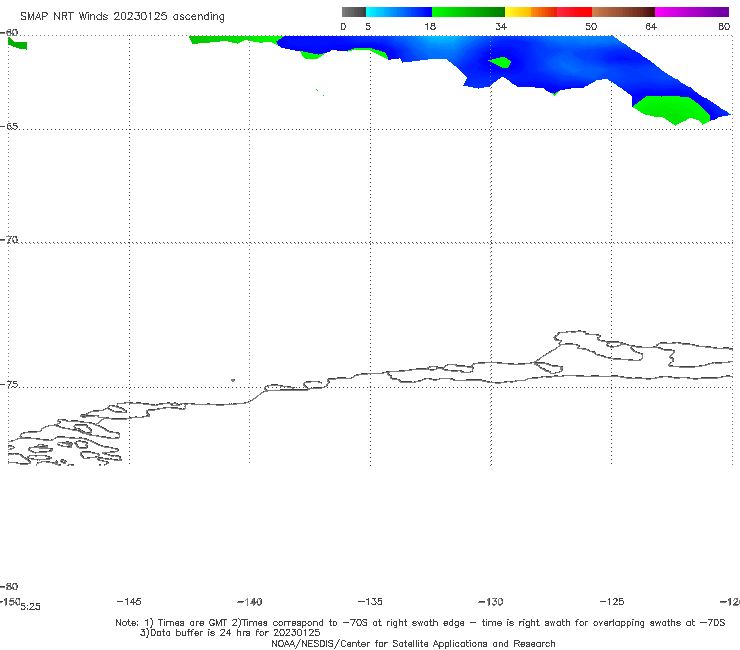Click the green 18-34 color bar segment
The height and width of the screenshot is (650, 740).
tap(468, 12)
